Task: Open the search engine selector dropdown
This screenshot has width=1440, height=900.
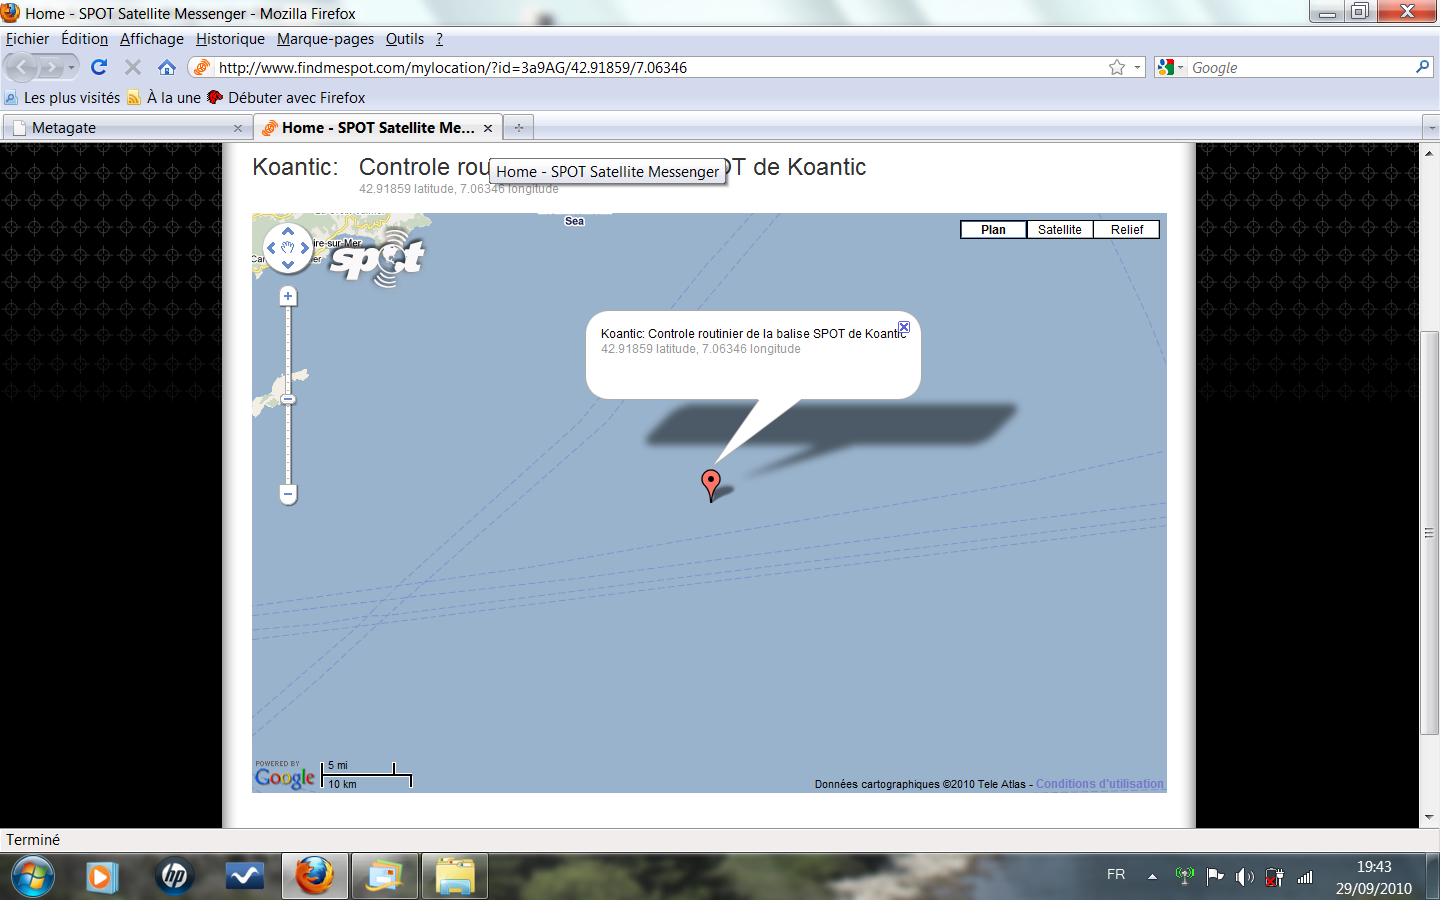Action: [1170, 67]
